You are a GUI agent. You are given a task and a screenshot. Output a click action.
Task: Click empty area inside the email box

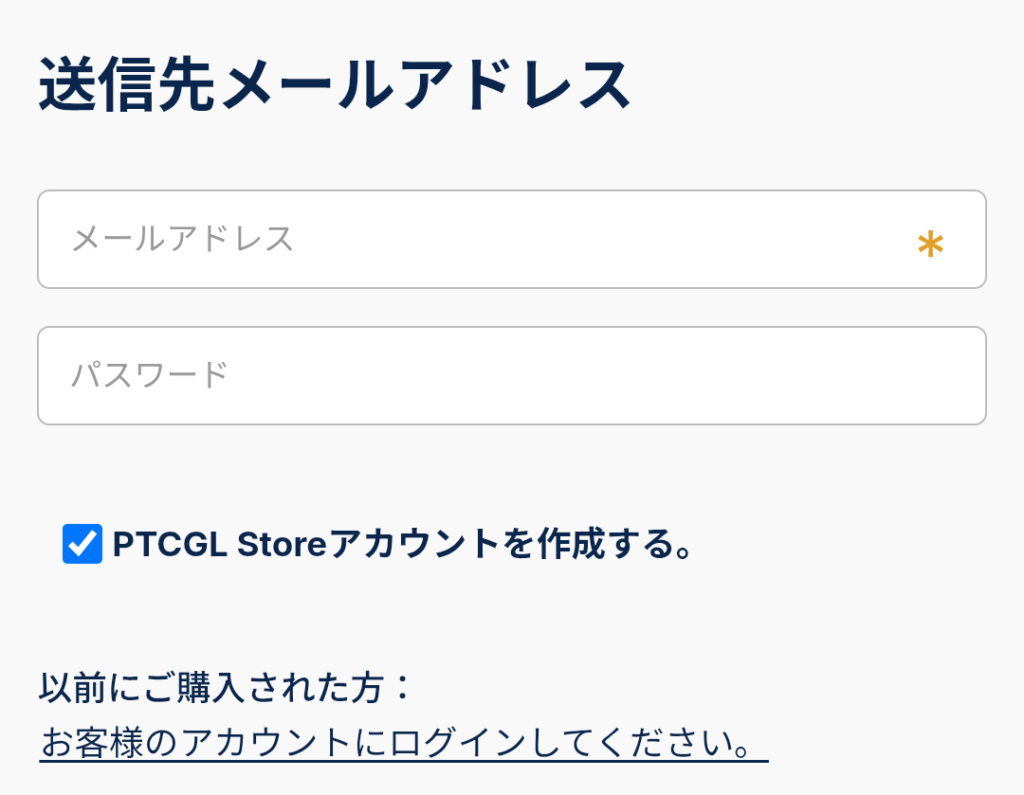click(x=600, y=239)
